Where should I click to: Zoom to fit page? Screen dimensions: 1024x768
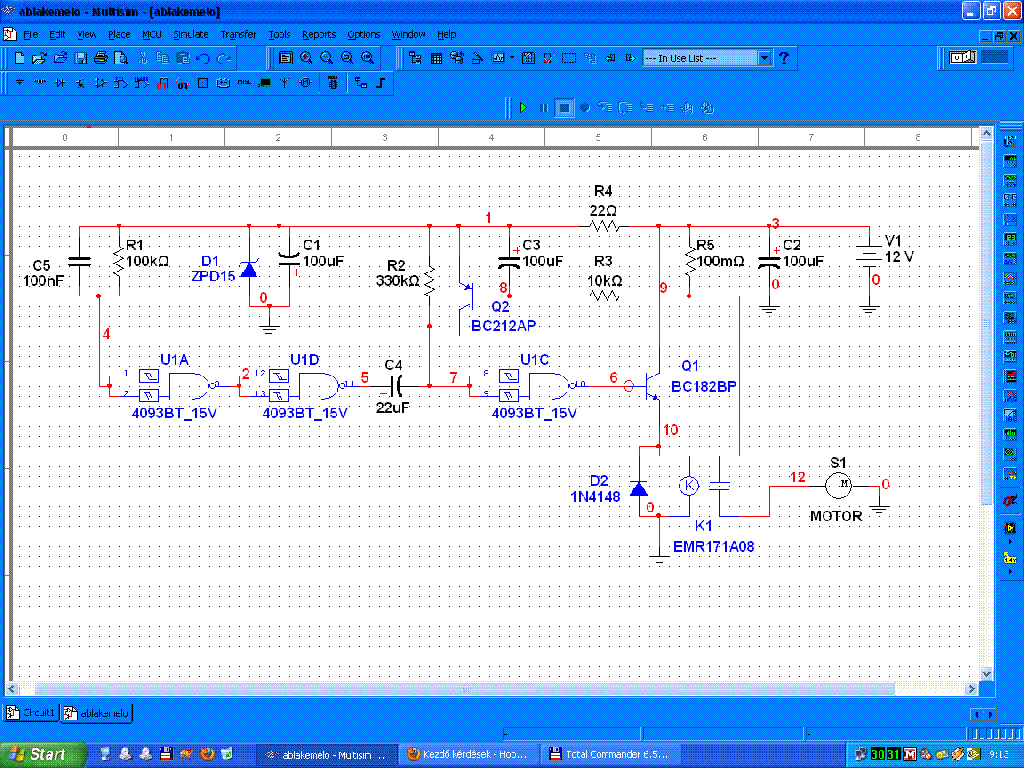[x=367, y=58]
